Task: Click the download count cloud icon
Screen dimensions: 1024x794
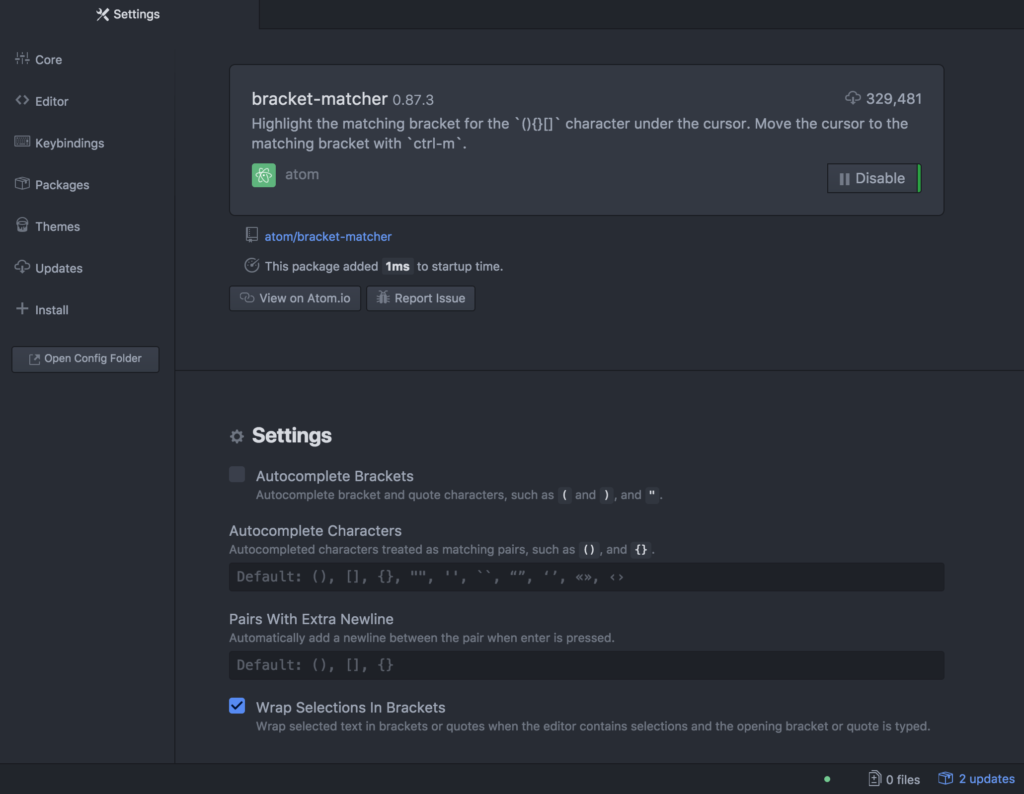Action: point(853,98)
